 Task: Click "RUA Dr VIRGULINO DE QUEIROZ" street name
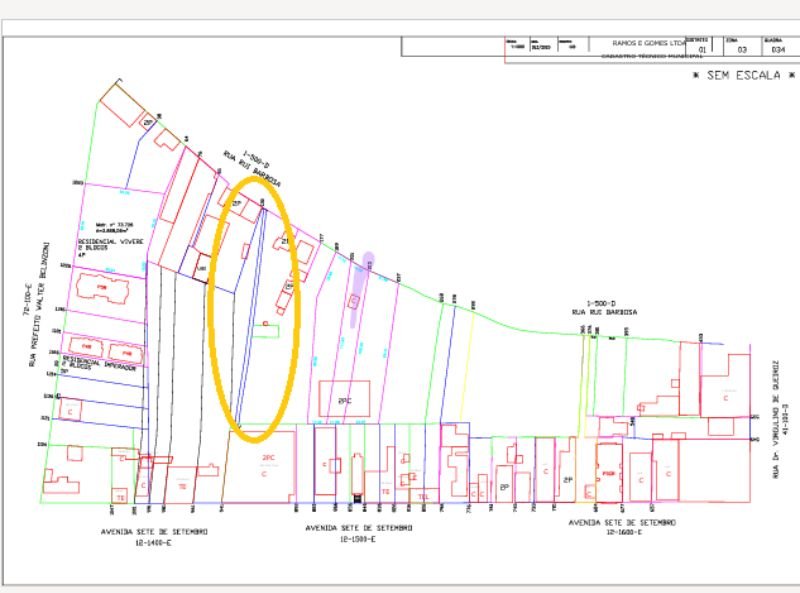(x=776, y=419)
